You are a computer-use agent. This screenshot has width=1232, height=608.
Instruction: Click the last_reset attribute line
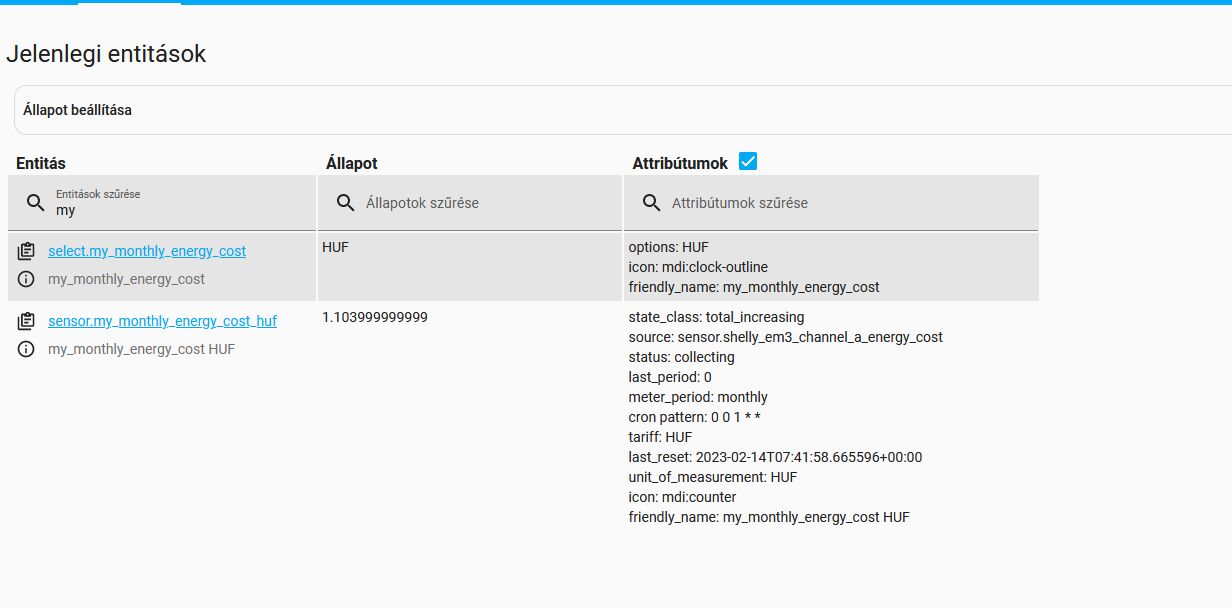point(775,457)
